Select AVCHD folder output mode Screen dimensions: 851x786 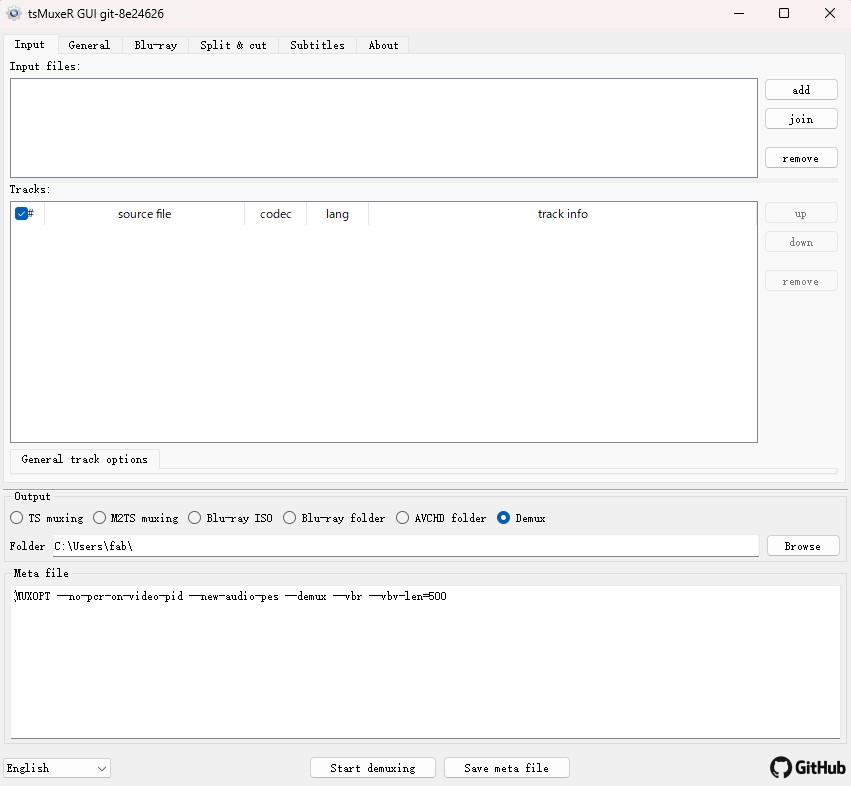point(403,518)
